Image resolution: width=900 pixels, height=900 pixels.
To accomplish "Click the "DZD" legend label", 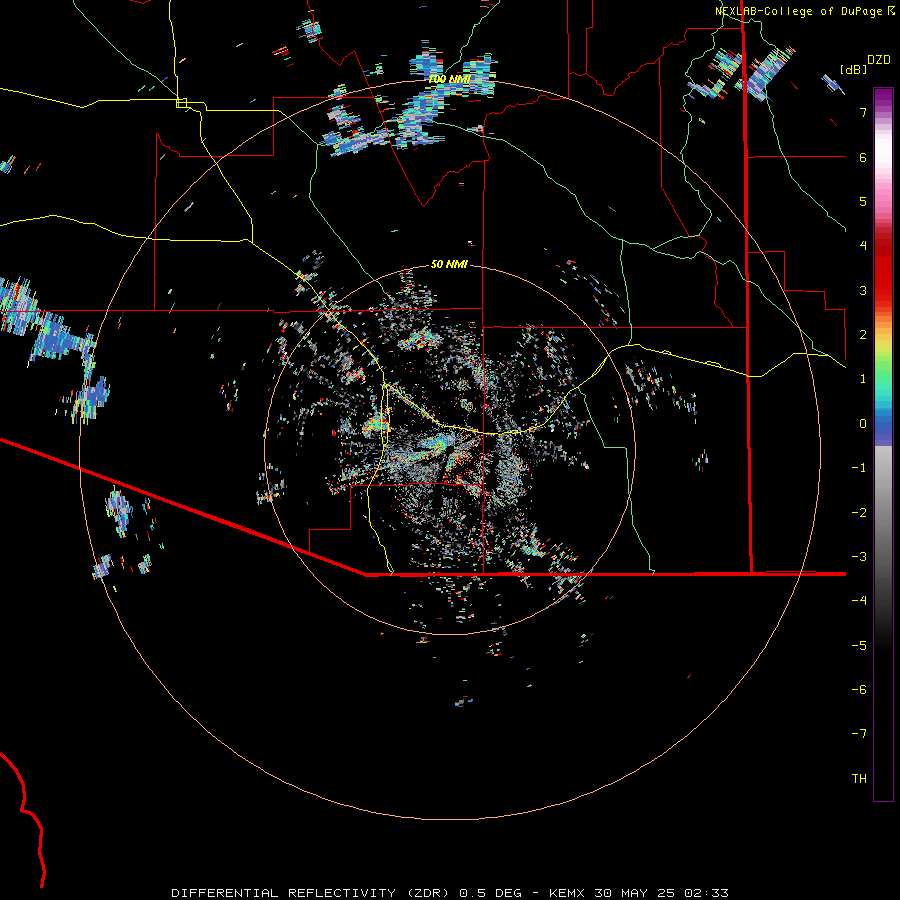I will (x=879, y=60).
